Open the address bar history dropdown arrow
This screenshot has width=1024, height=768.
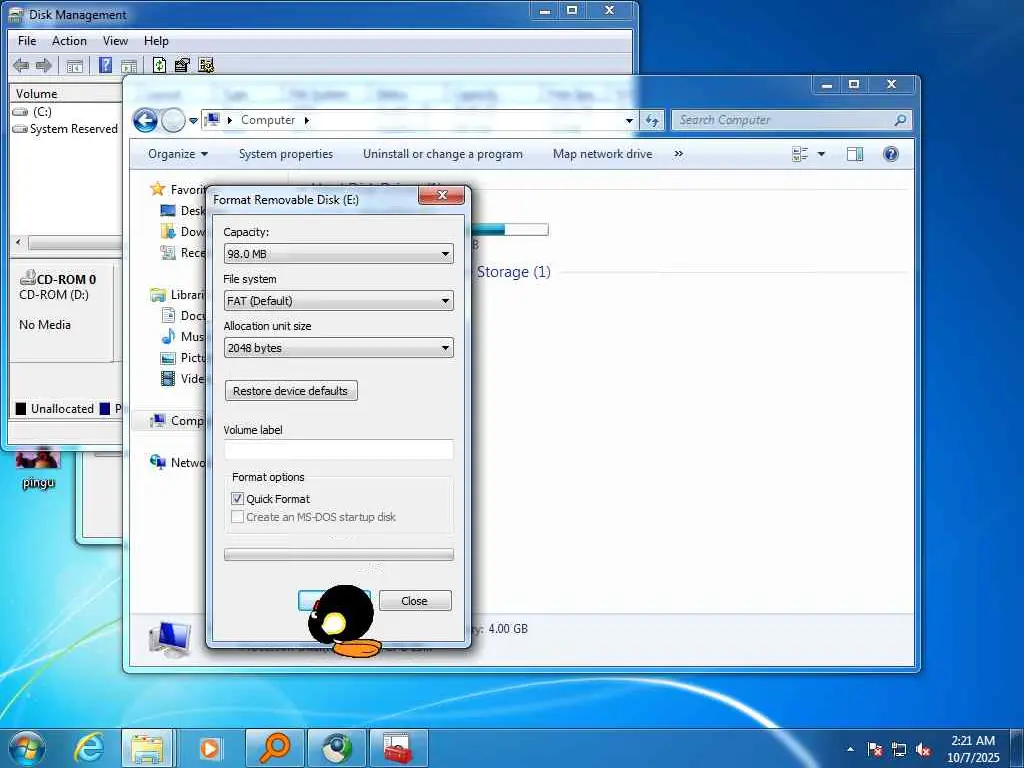(629, 120)
